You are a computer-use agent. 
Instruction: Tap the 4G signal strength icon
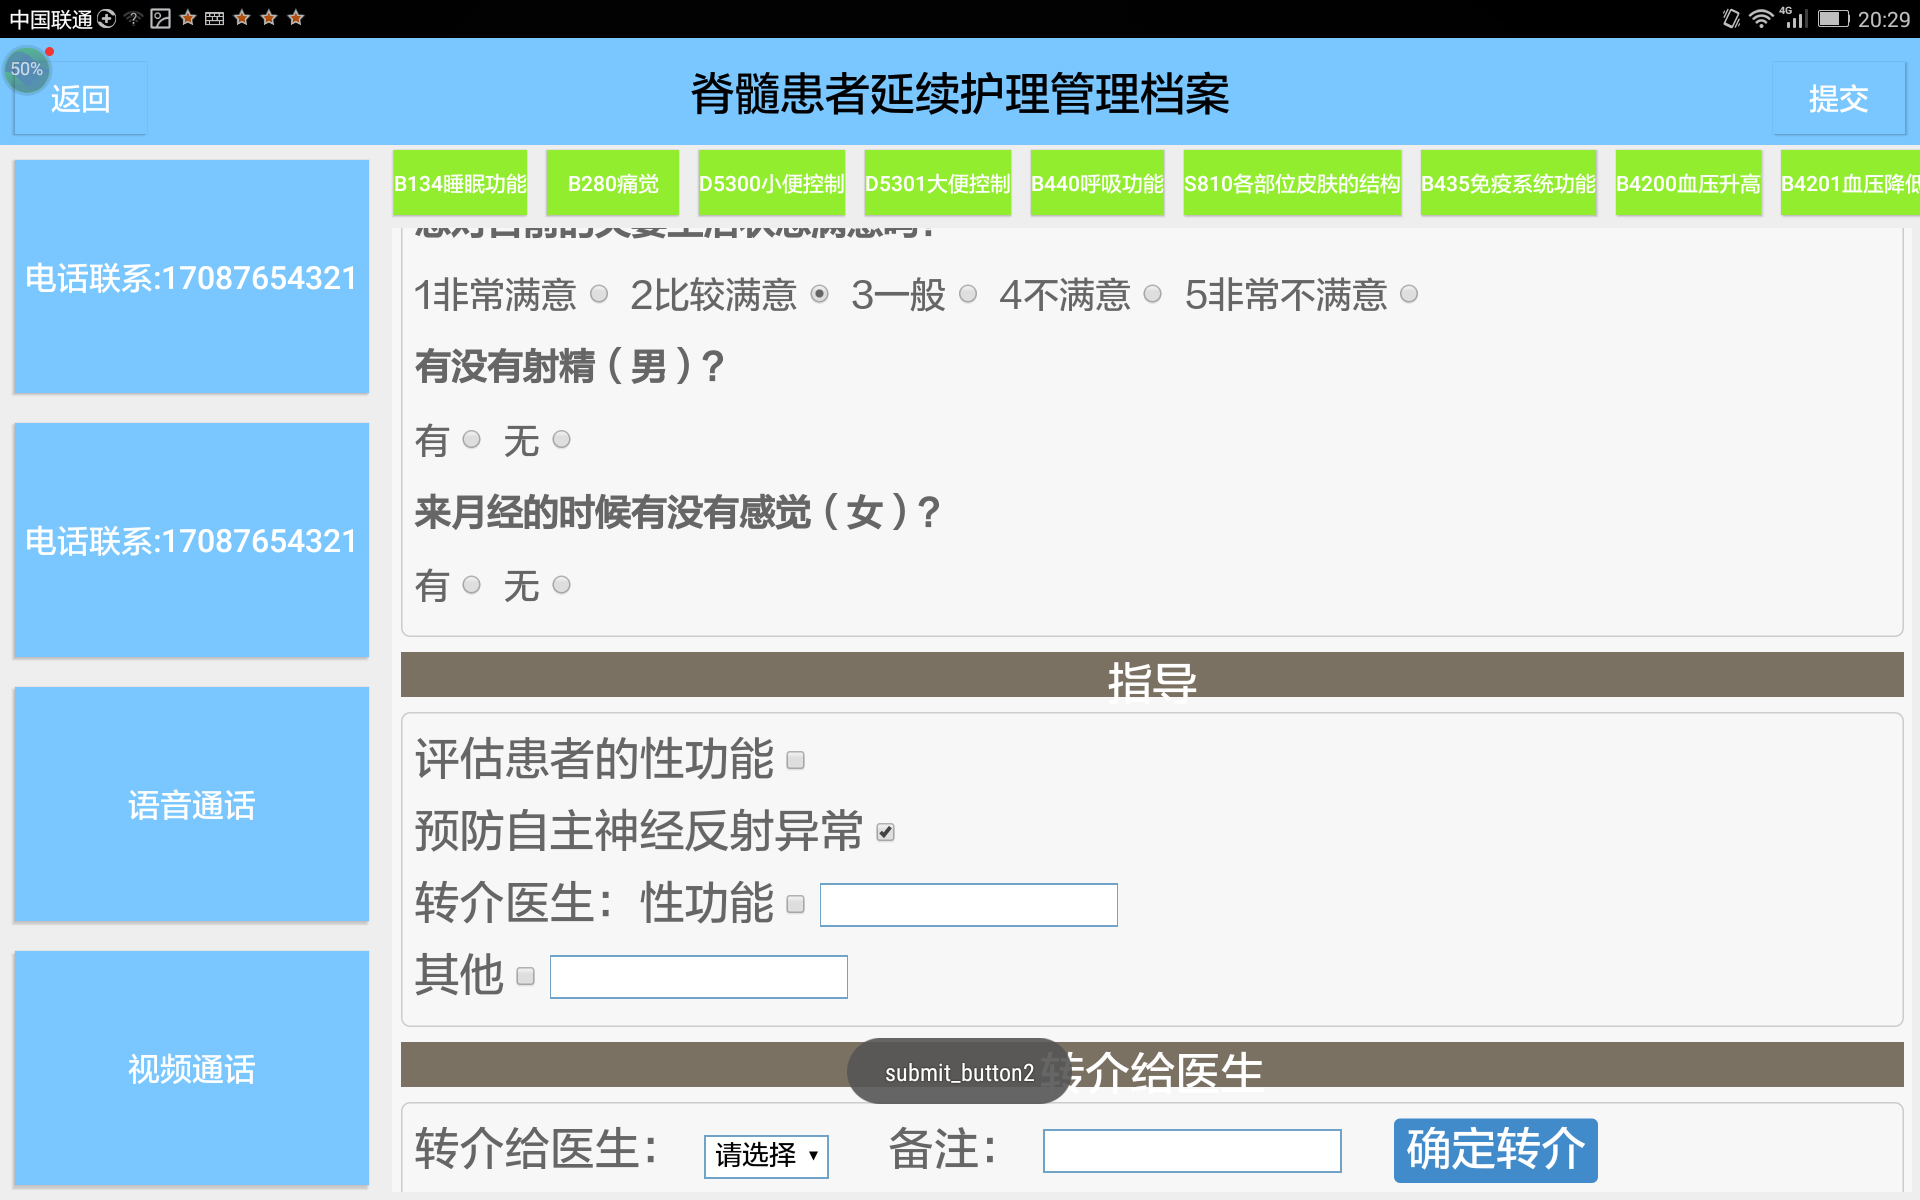[x=1794, y=18]
